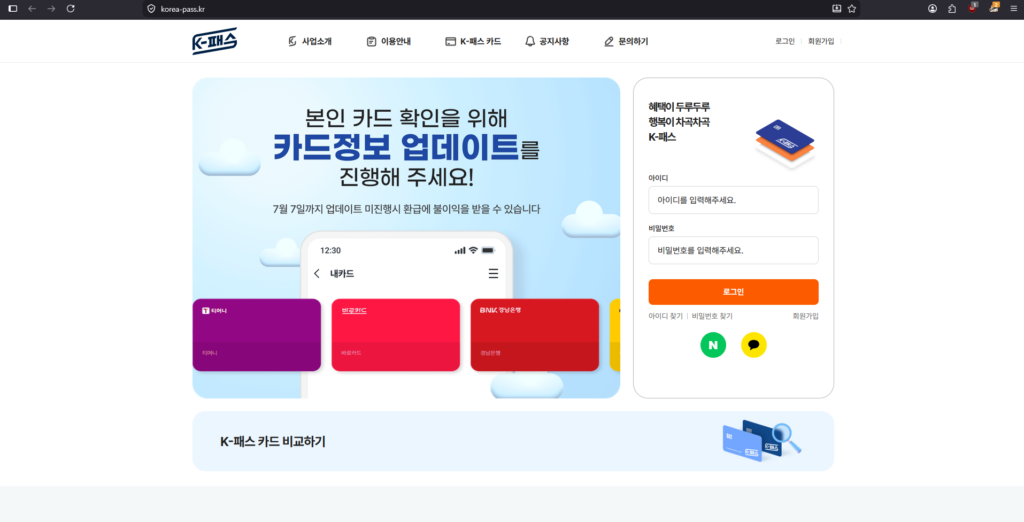Click the 비밀번호 찾기 link

(x=712, y=316)
